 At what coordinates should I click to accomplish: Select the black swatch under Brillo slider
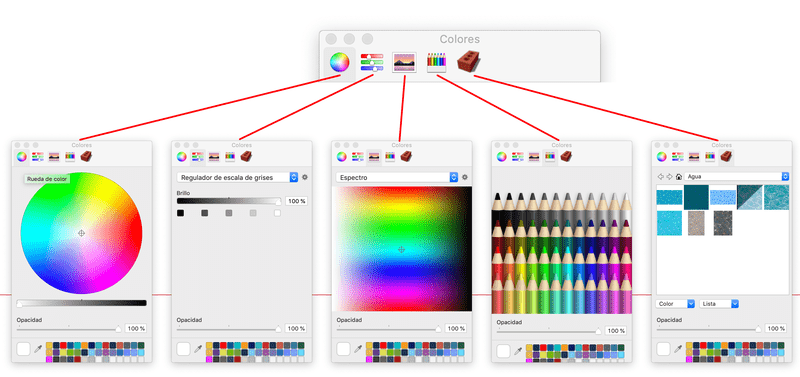pos(180,213)
